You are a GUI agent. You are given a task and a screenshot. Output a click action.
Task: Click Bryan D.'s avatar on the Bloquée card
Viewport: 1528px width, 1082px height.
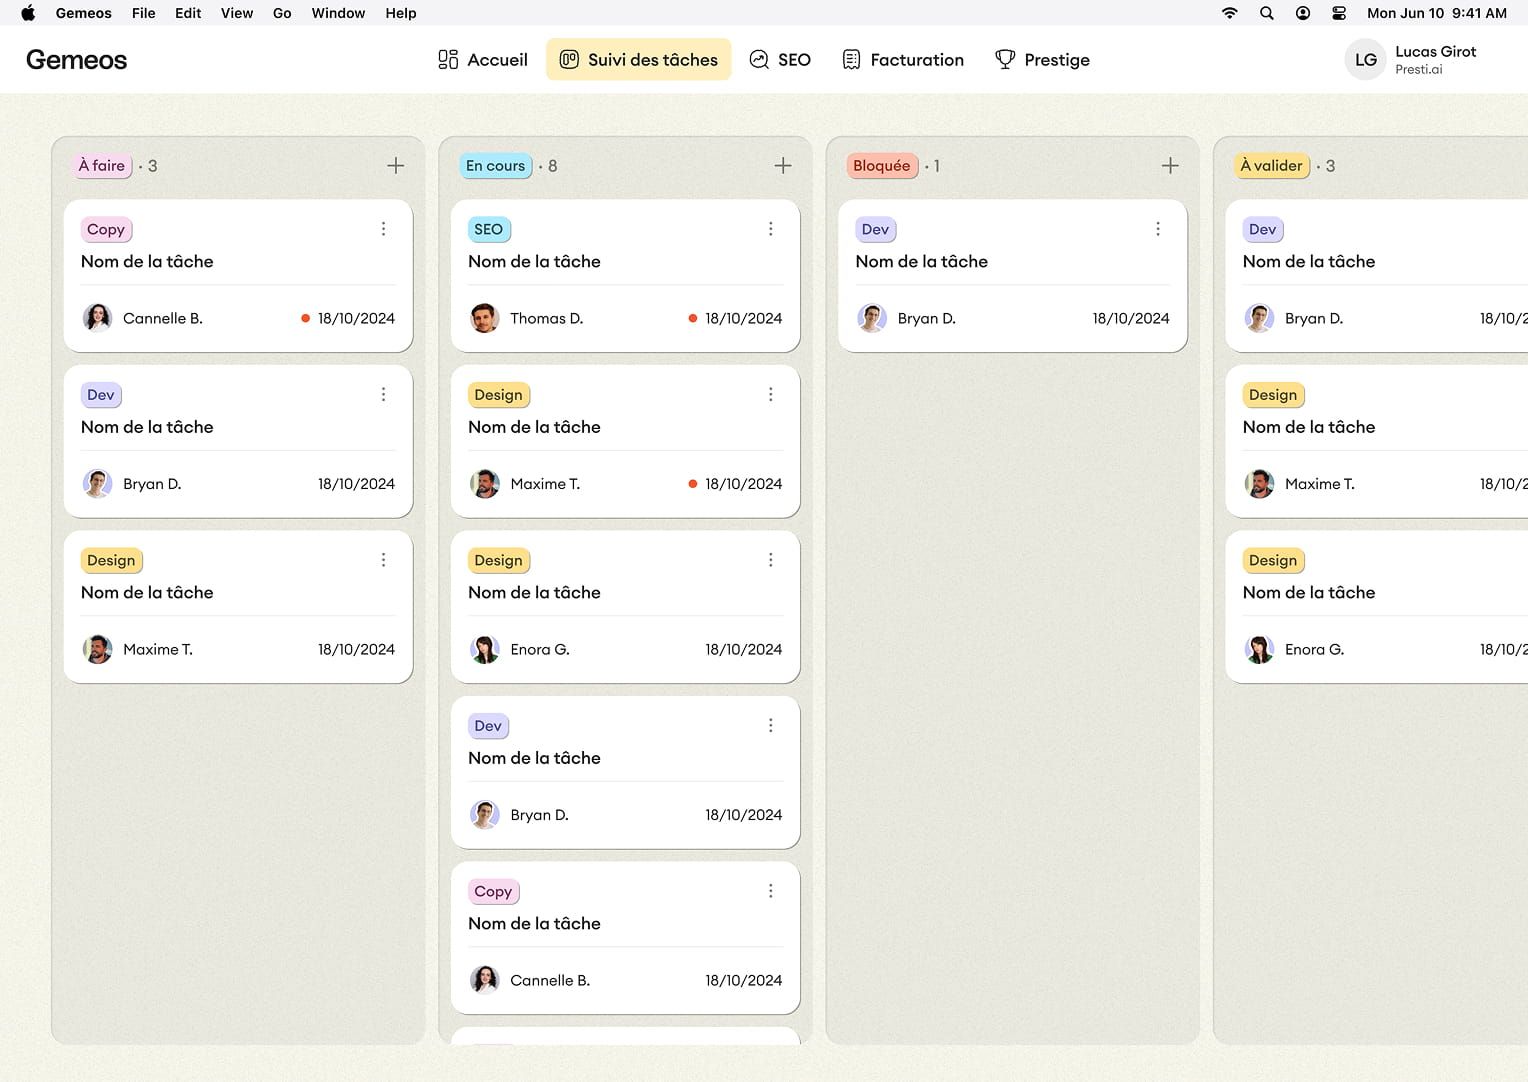(x=872, y=318)
